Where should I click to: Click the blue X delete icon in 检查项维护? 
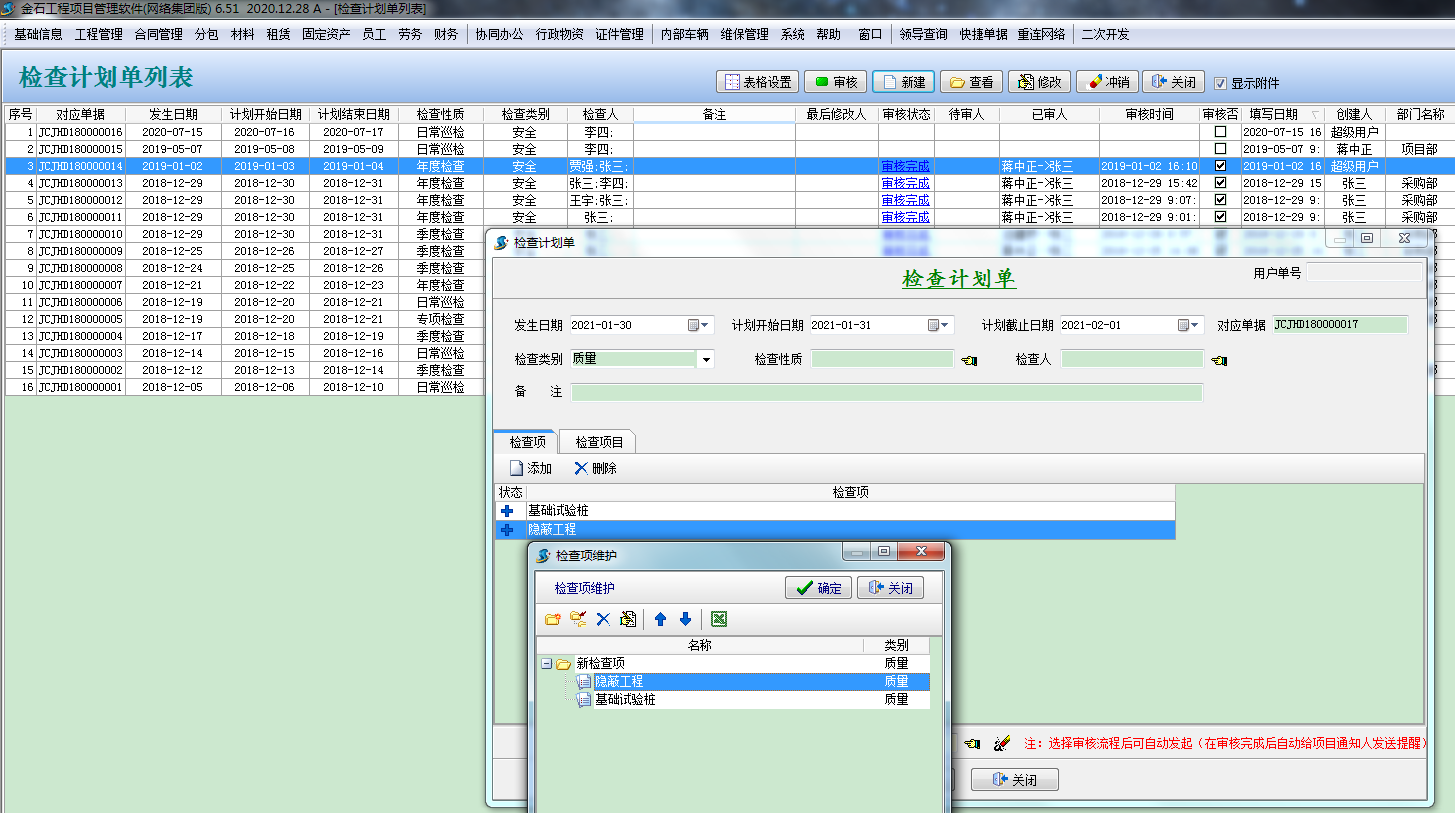[603, 620]
